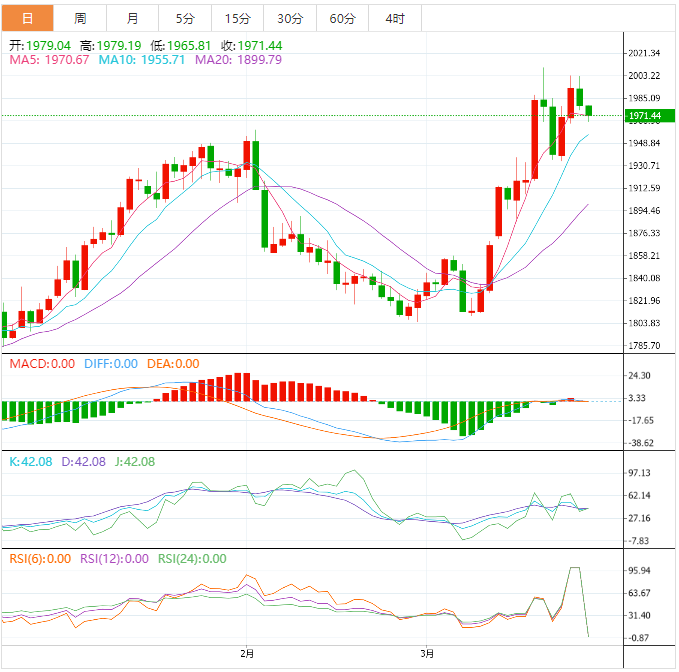Choose the 15分 interval tab
Viewport: 679px width, 672px height.
[x=238, y=19]
